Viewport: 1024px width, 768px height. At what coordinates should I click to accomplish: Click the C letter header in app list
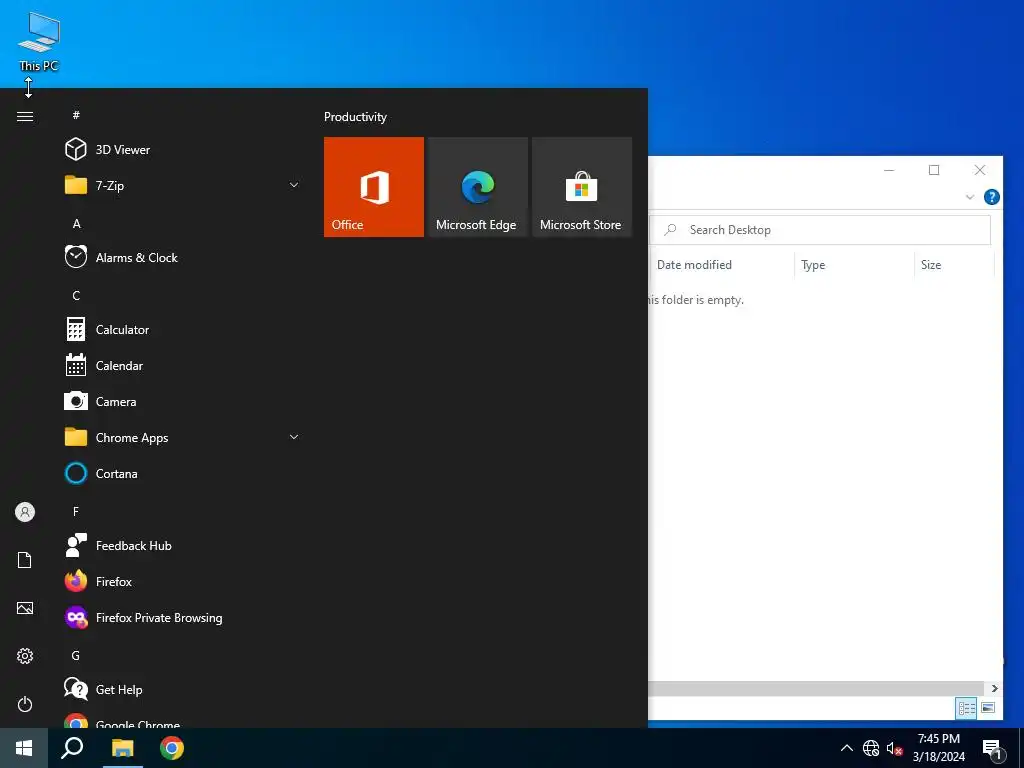pyautogui.click(x=76, y=296)
